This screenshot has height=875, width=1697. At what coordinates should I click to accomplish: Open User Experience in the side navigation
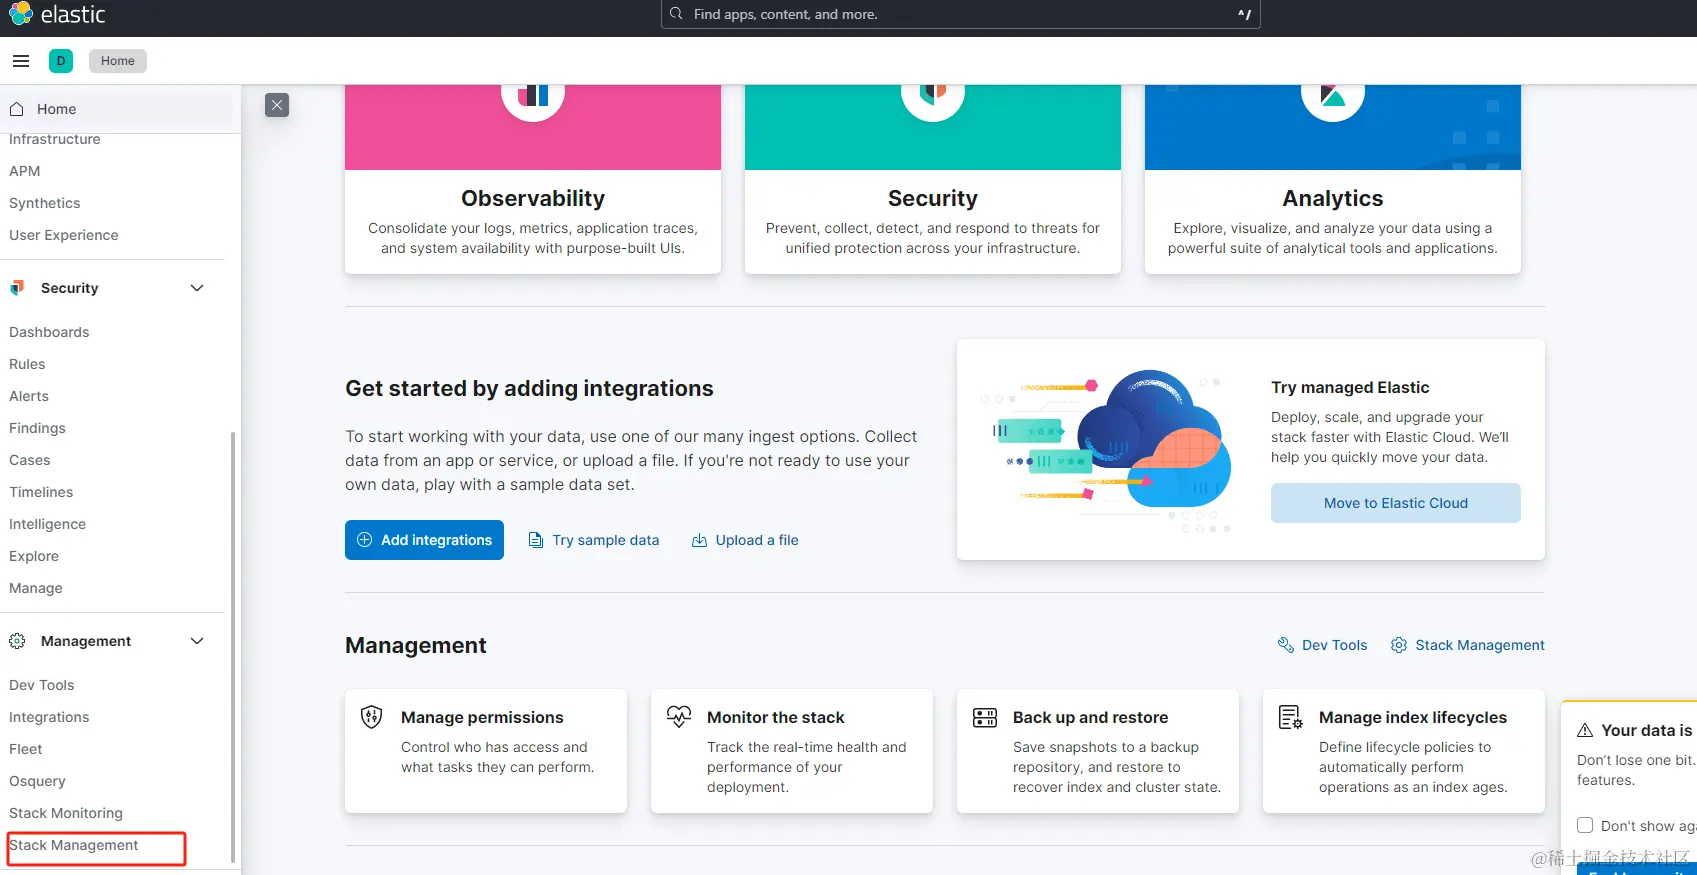[x=64, y=235]
